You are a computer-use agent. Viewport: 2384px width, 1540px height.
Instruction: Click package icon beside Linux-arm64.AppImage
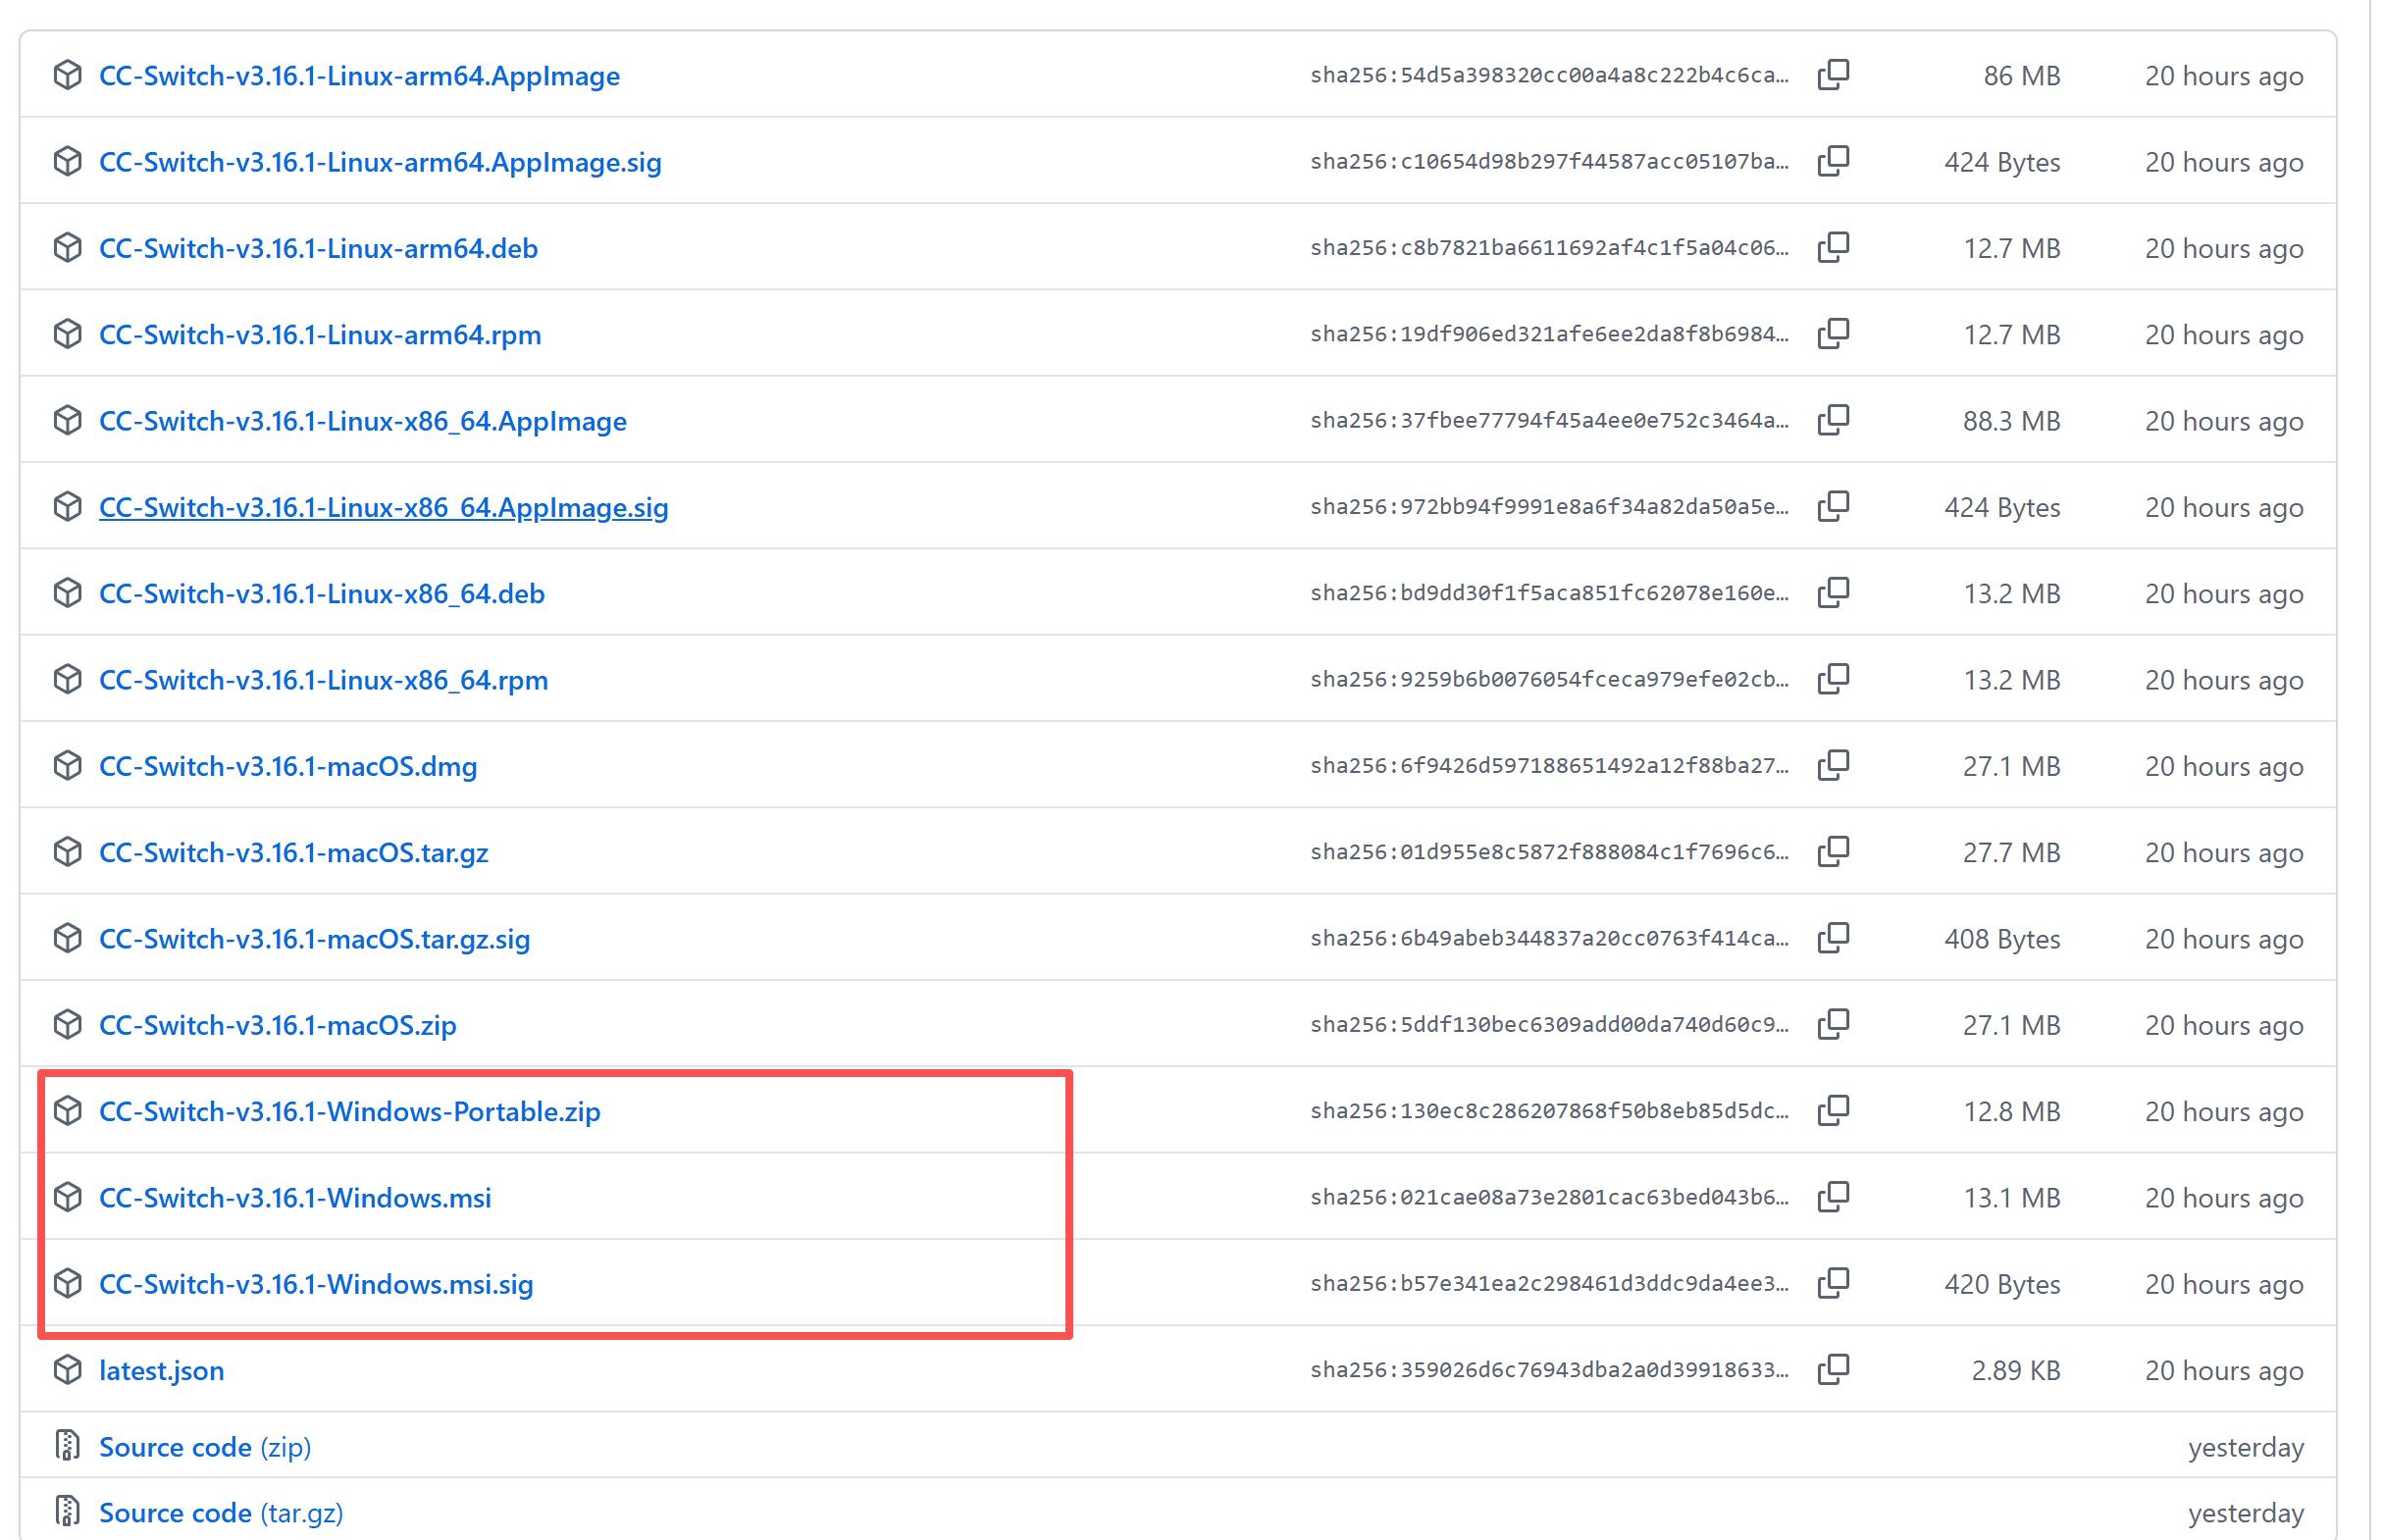[x=67, y=75]
